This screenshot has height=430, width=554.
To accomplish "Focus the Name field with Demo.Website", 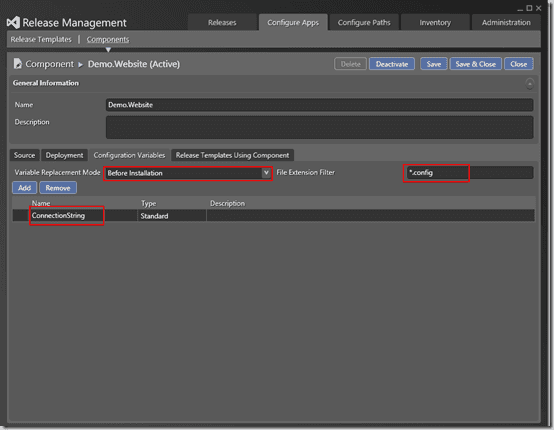I will [x=319, y=105].
